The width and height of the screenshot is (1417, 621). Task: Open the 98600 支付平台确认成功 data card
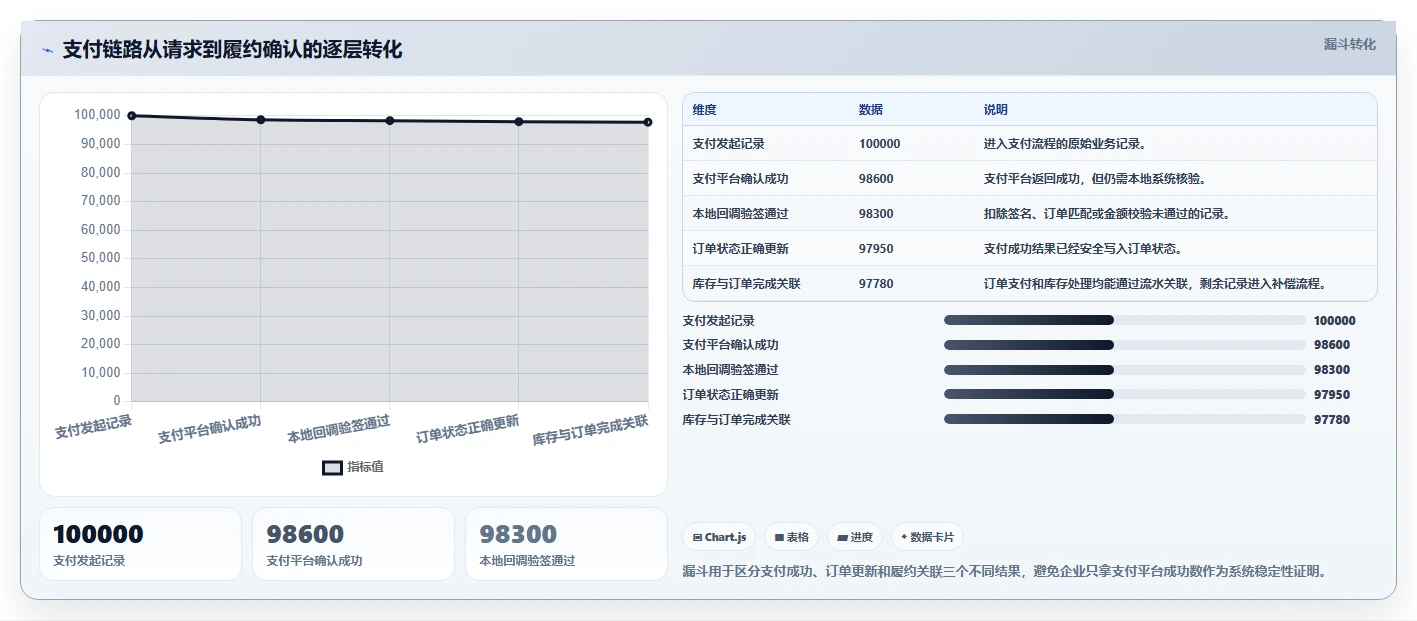click(353, 544)
